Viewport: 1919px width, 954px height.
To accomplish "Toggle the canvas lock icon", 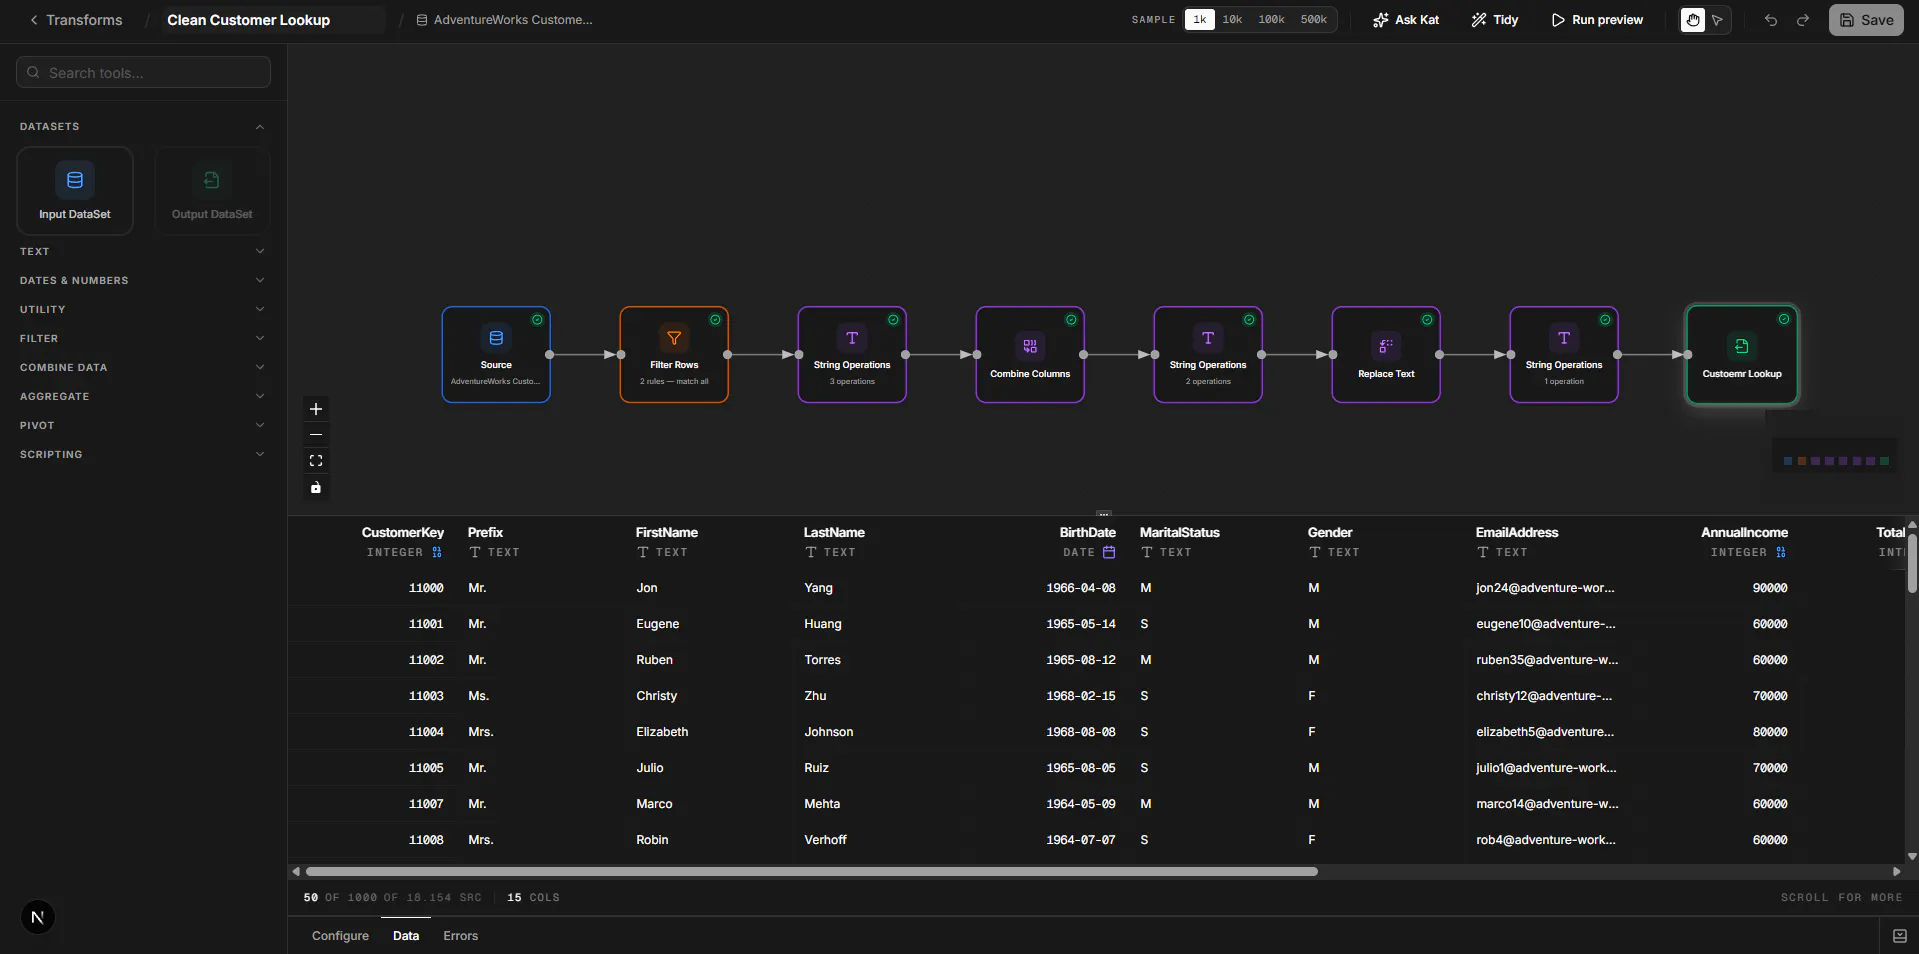I will point(316,487).
